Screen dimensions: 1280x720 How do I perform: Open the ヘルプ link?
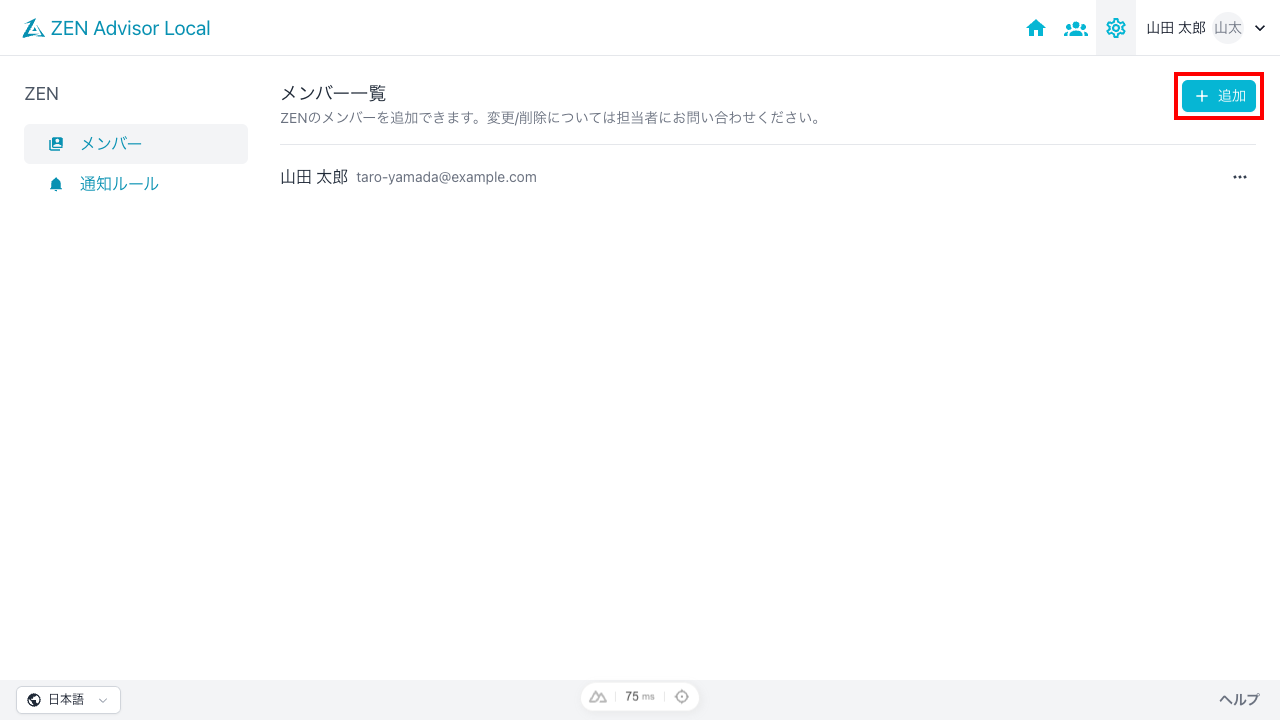click(1238, 699)
